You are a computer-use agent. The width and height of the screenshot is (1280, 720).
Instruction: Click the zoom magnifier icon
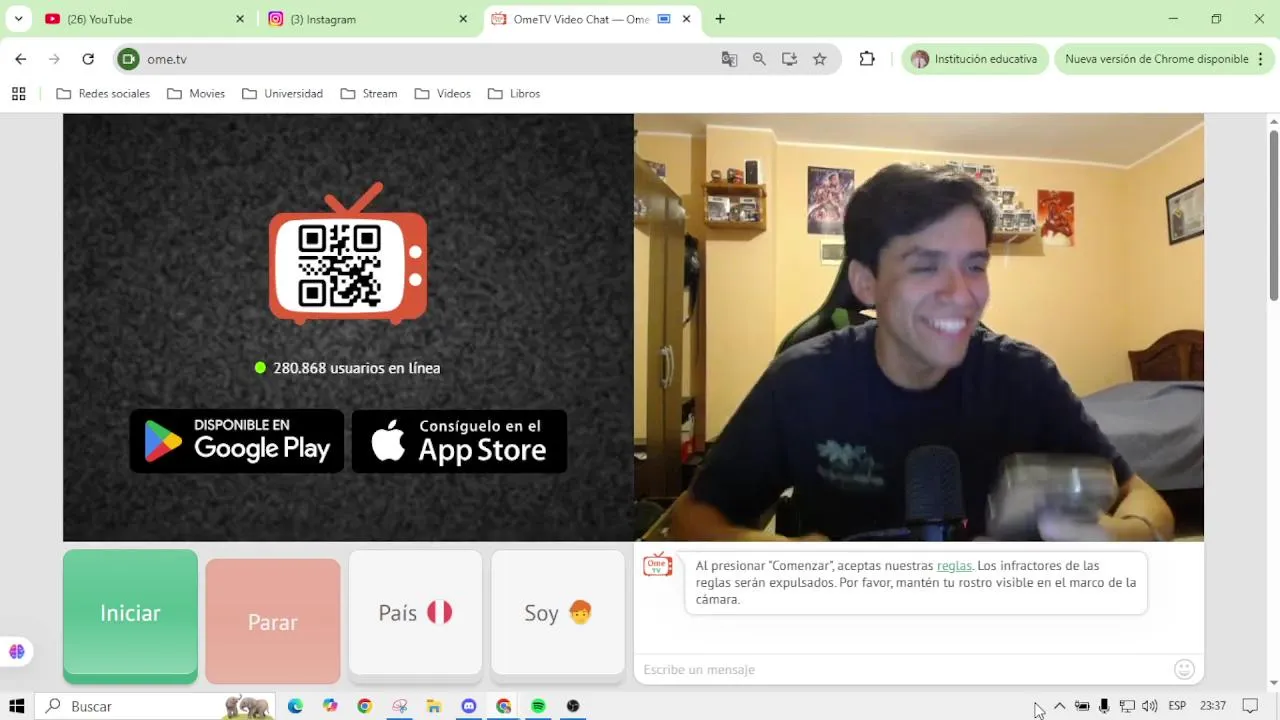[759, 59]
